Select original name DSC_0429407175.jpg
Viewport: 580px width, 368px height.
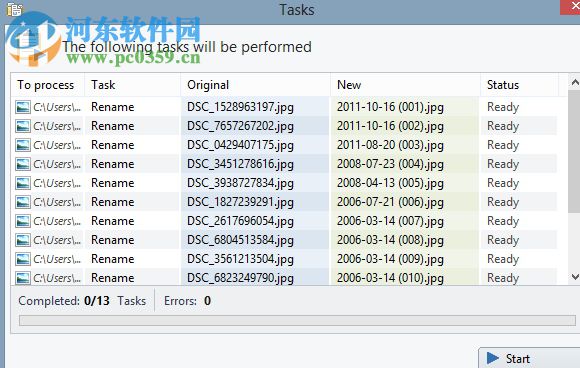240,145
